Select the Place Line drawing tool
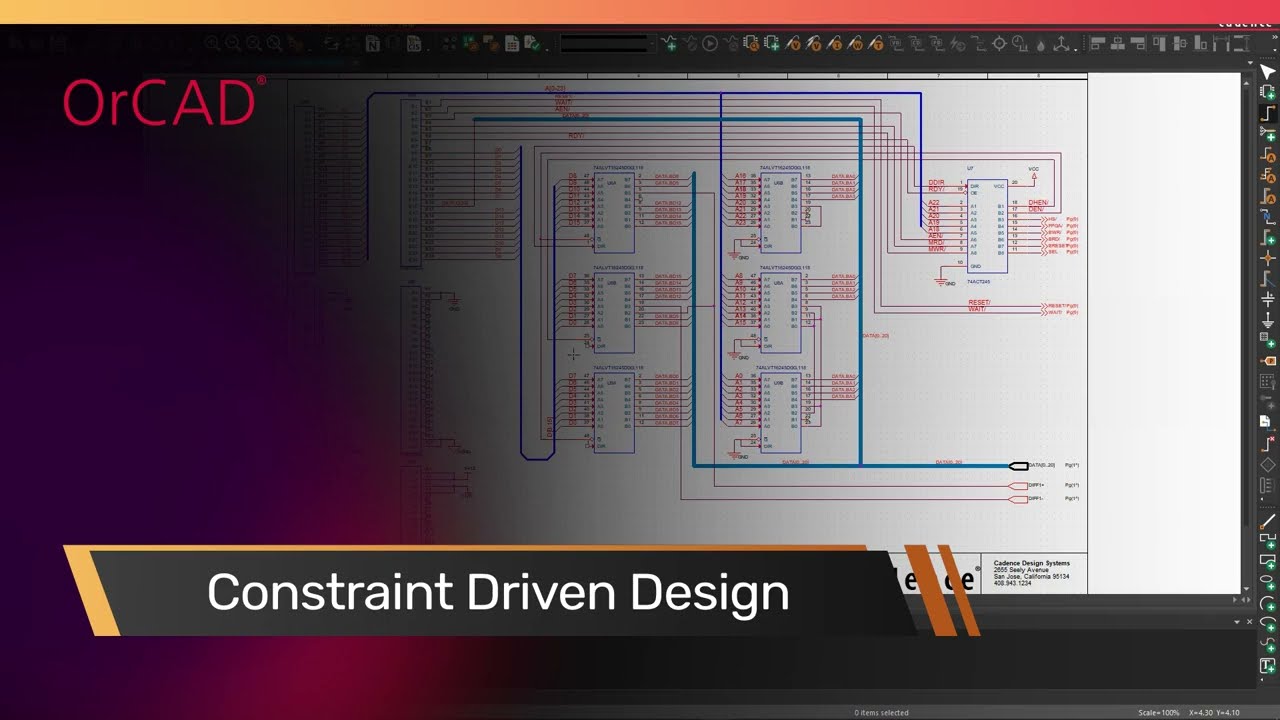 [1268, 520]
